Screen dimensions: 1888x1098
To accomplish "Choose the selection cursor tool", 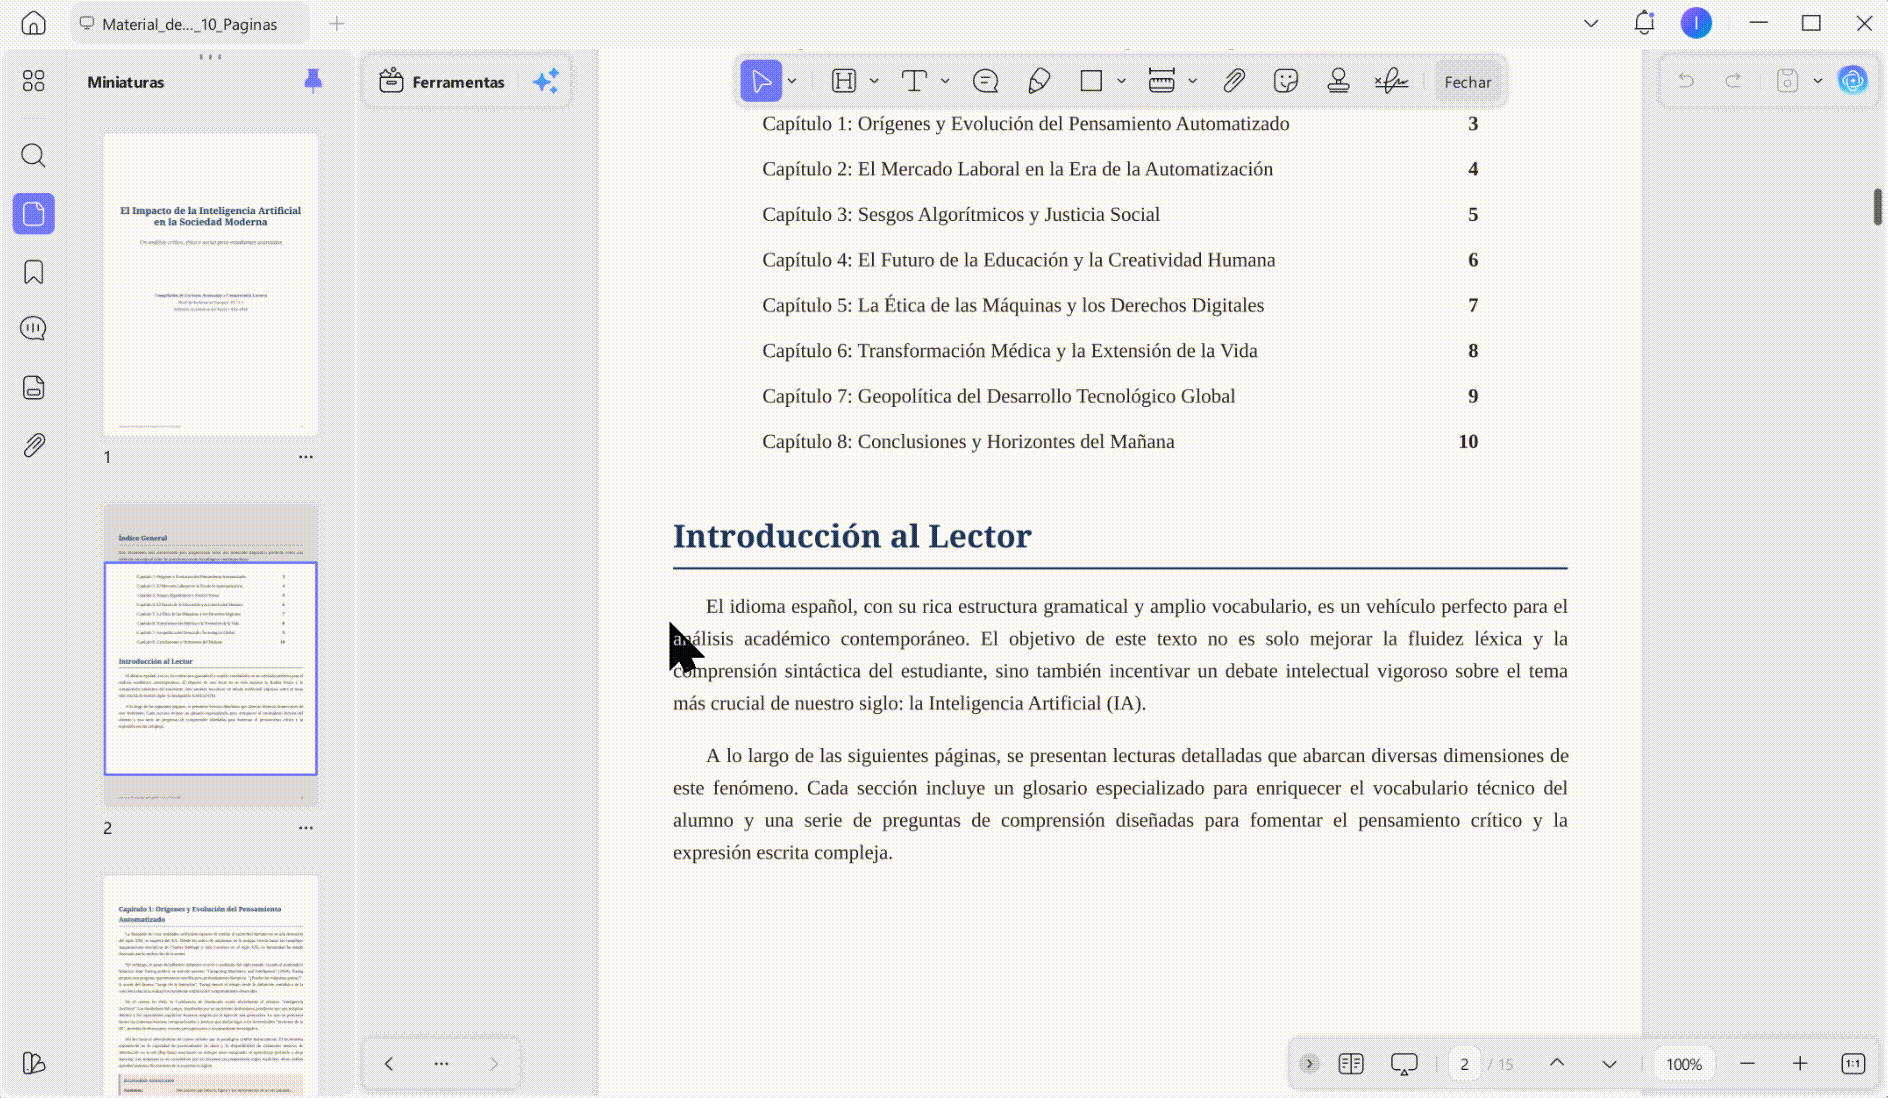I will click(x=761, y=81).
